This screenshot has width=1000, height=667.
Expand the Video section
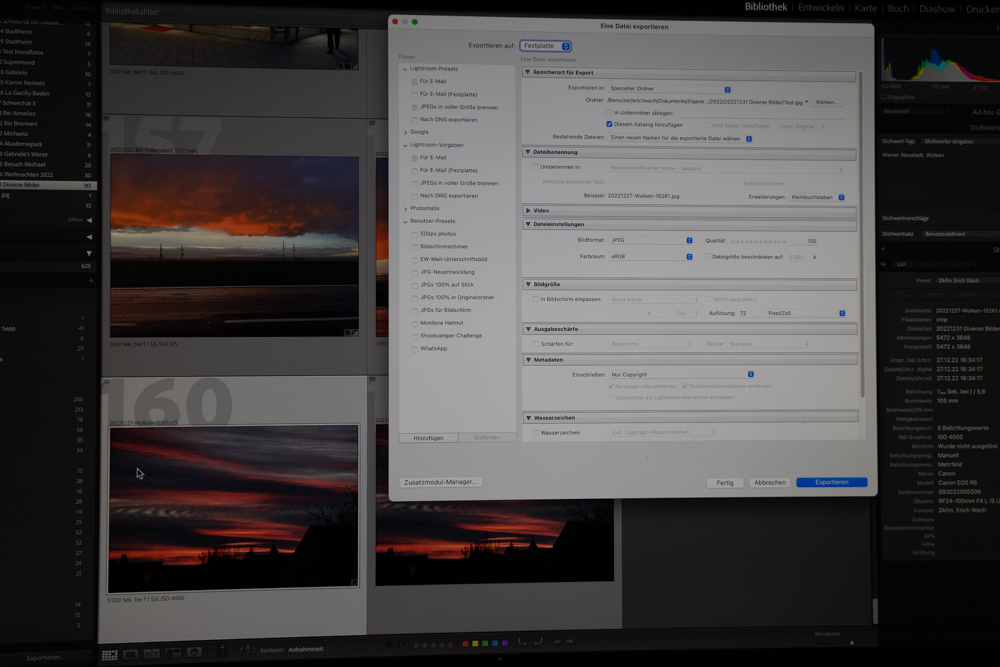click(x=528, y=210)
